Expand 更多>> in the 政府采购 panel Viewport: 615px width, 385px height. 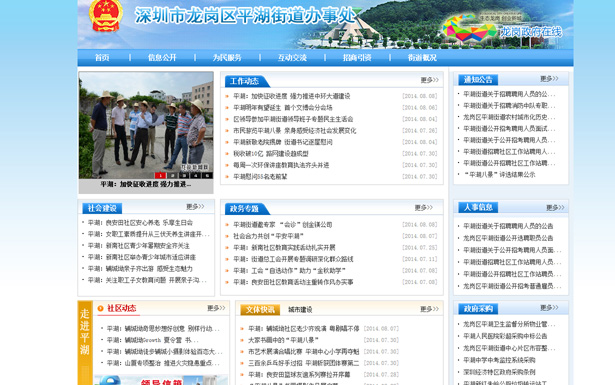pos(549,308)
